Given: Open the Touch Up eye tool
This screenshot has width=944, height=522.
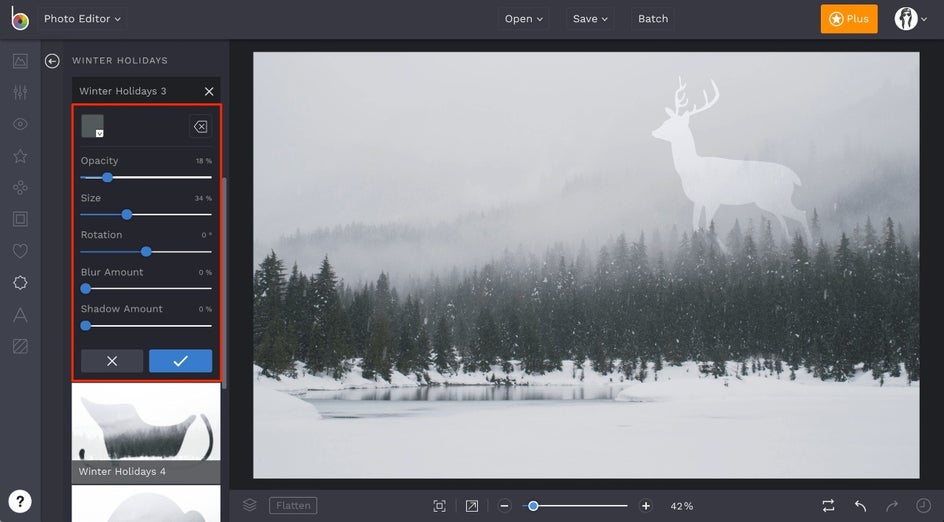Looking at the screenshot, I should (20, 124).
